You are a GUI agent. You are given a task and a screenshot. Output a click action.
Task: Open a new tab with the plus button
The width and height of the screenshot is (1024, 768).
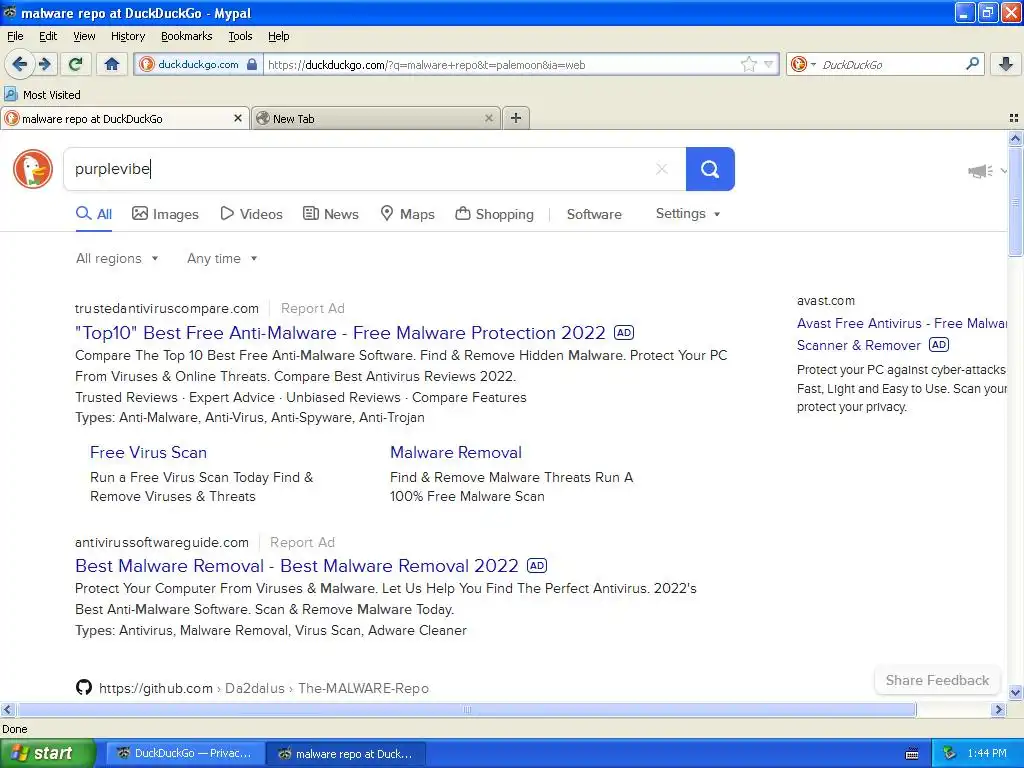pyautogui.click(x=516, y=118)
